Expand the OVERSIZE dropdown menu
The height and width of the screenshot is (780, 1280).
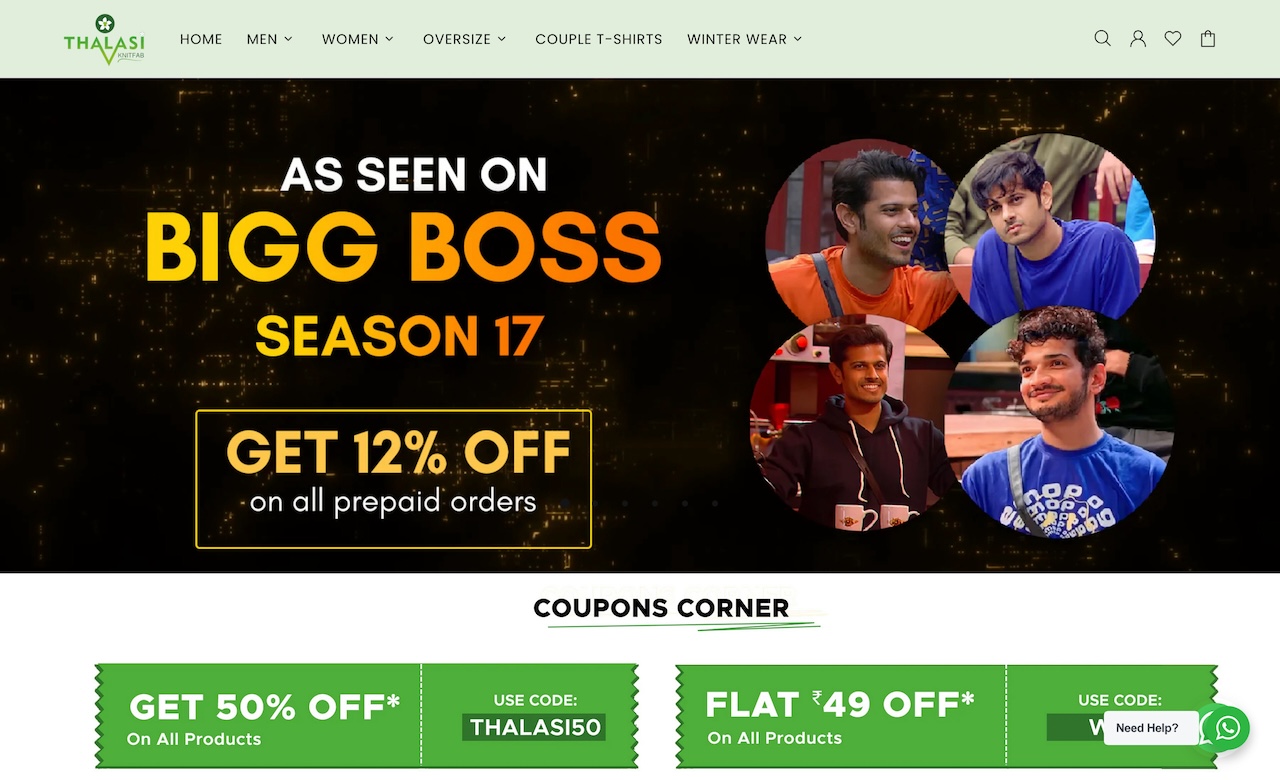pyautogui.click(x=465, y=39)
